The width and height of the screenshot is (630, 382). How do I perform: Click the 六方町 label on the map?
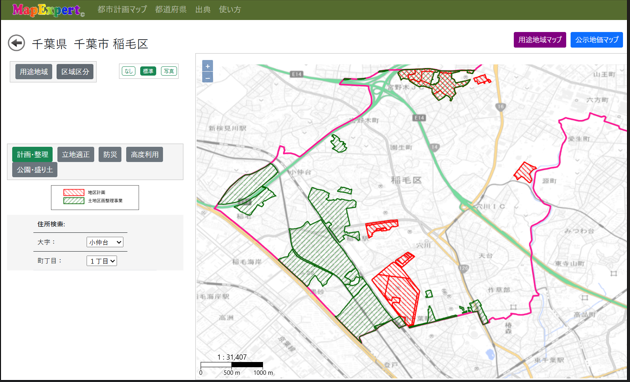tap(597, 100)
